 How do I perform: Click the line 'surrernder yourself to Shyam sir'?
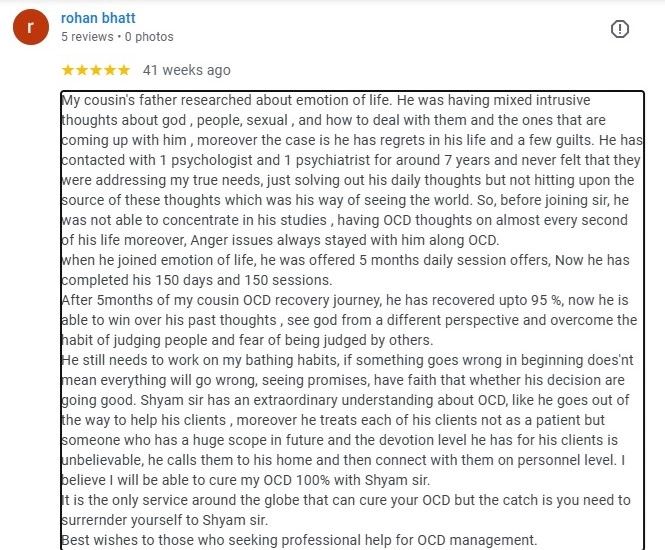click(165, 520)
